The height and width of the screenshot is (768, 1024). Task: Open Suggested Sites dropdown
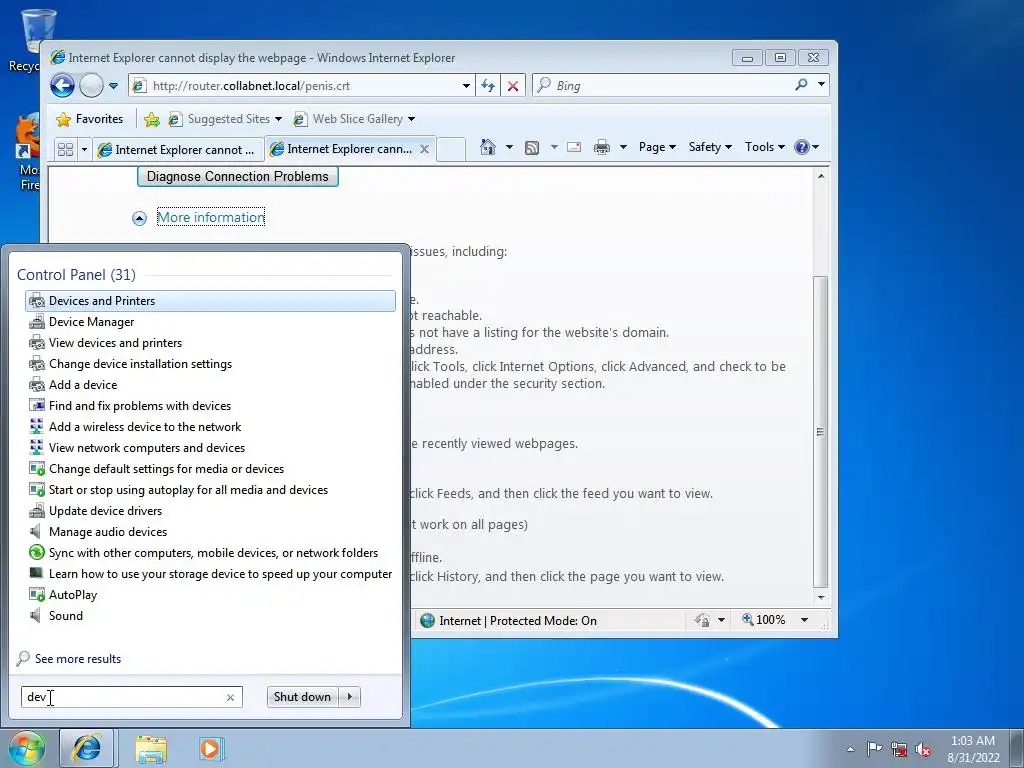225,119
